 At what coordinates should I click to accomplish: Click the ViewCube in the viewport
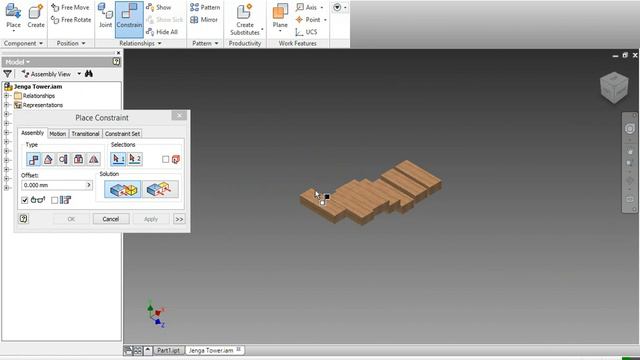614,87
